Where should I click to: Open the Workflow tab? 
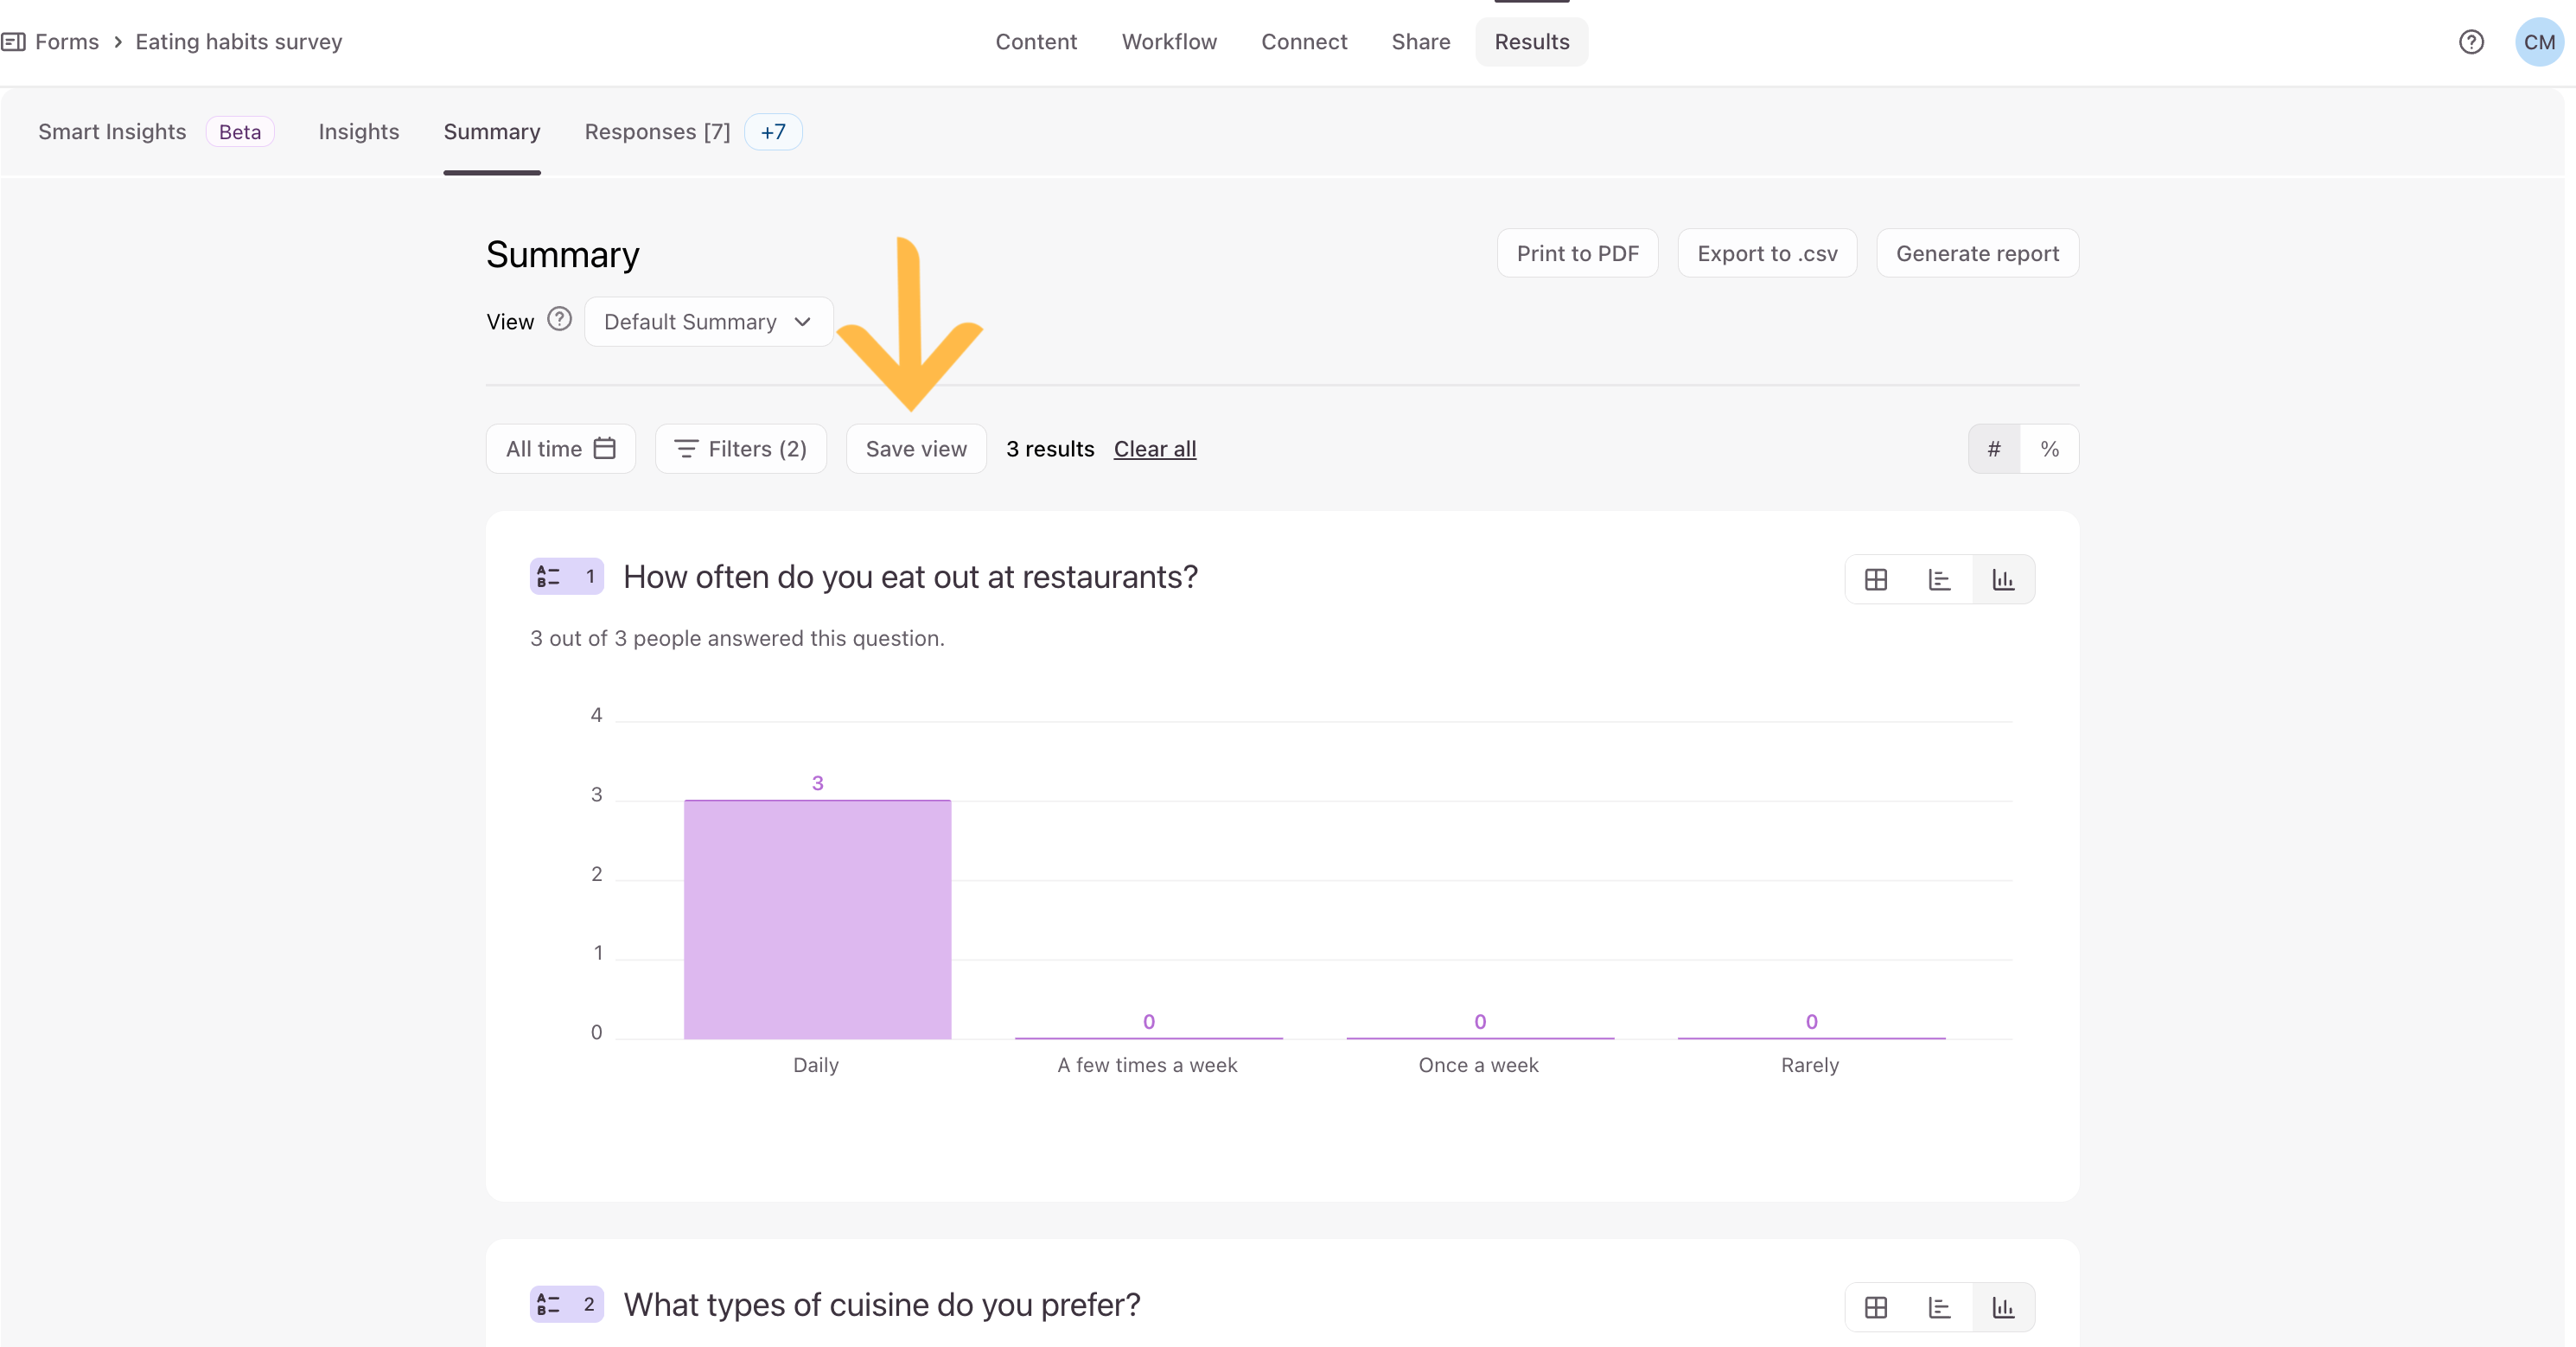pyautogui.click(x=1168, y=42)
